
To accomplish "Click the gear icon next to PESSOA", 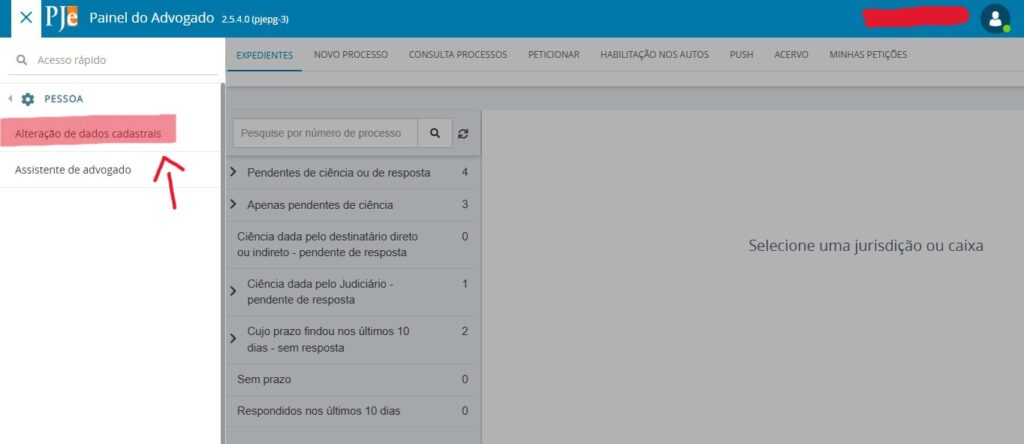I will [x=27, y=99].
